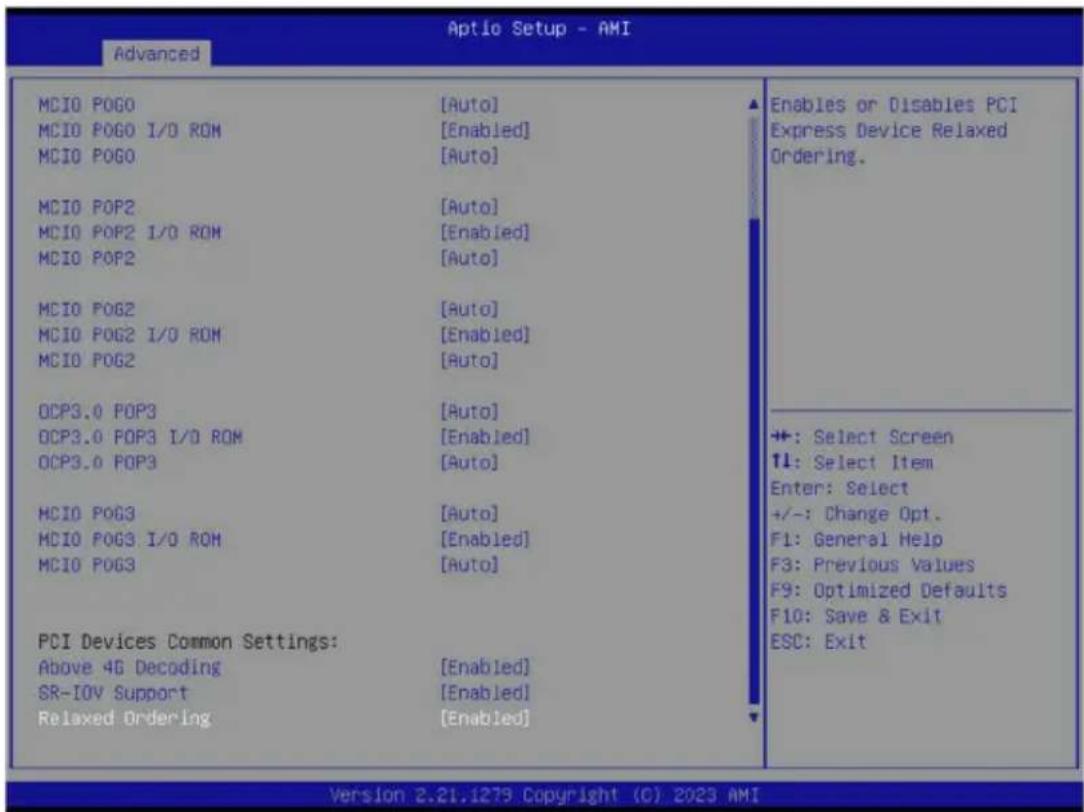Click the F9: Optimized Defaults hint
This screenshot has height=812, width=1084.
point(888,591)
